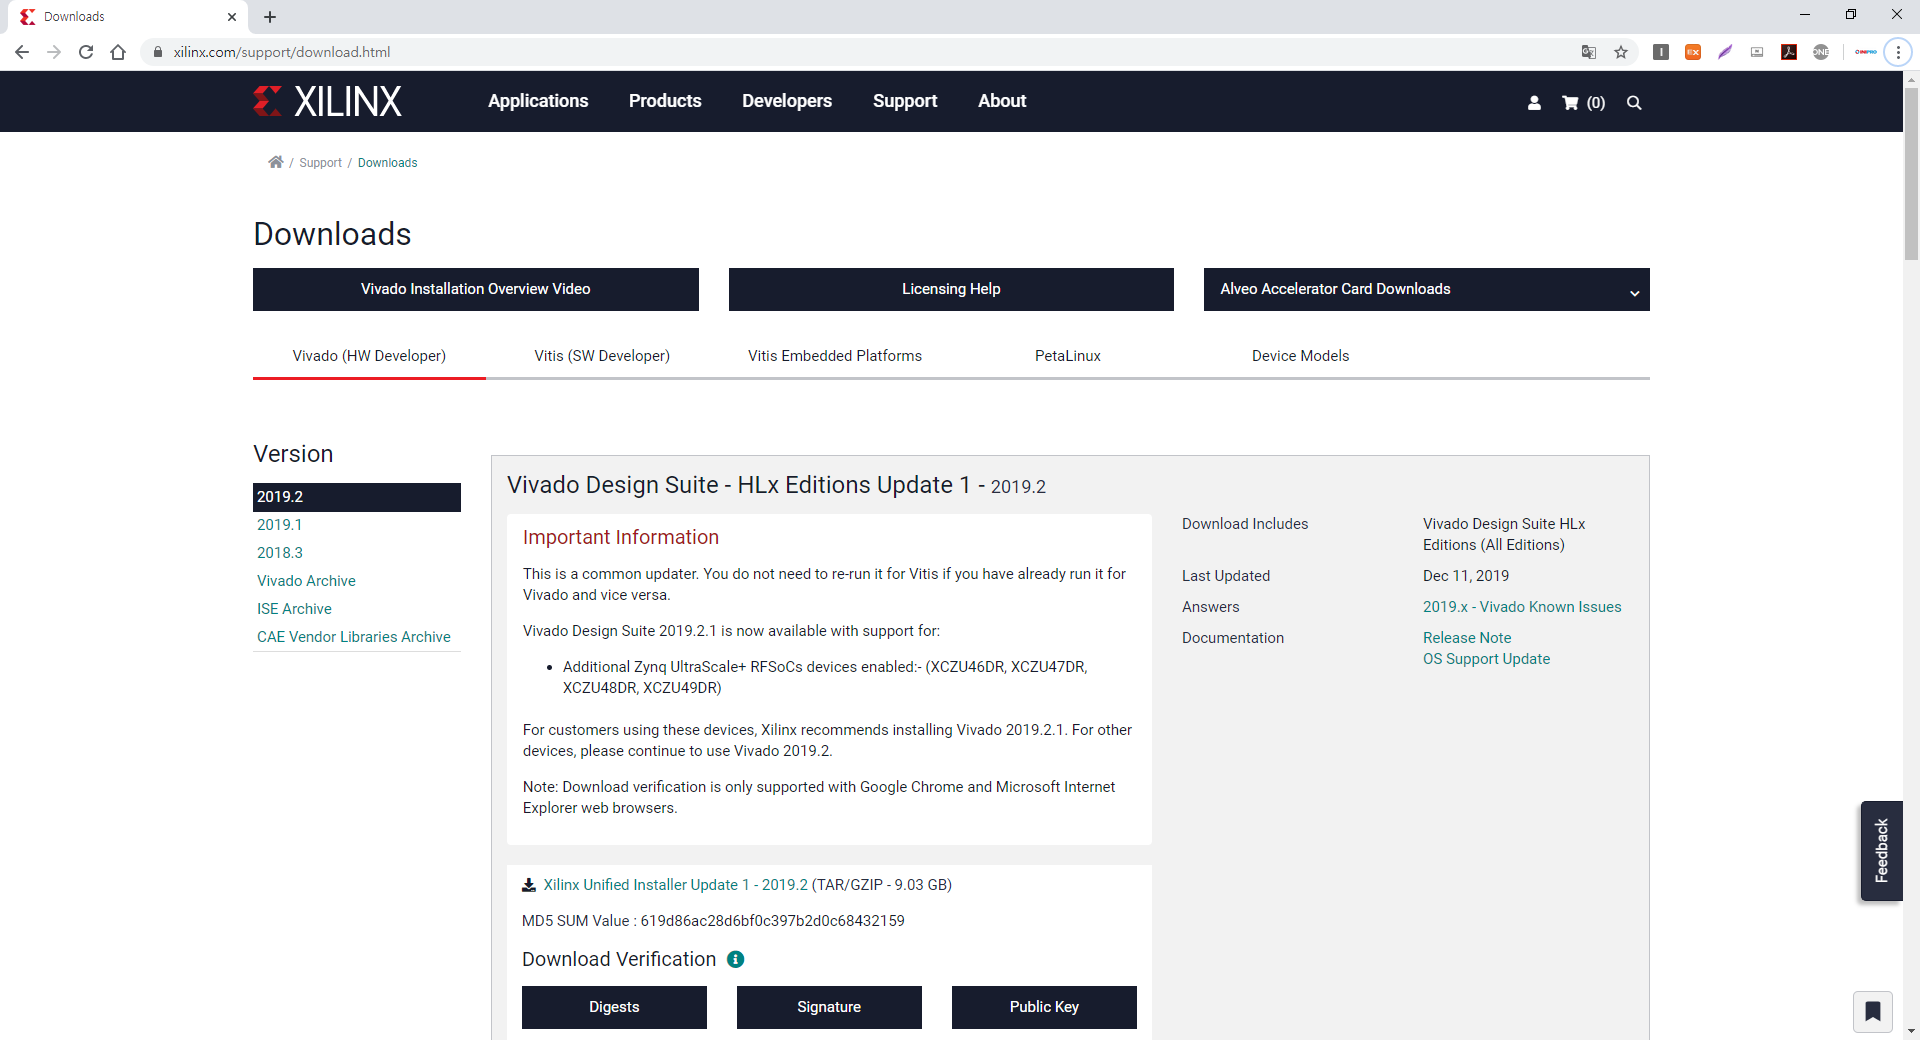Click Vivado Installation Overview Video button
The height and width of the screenshot is (1040, 1920).
(x=476, y=289)
